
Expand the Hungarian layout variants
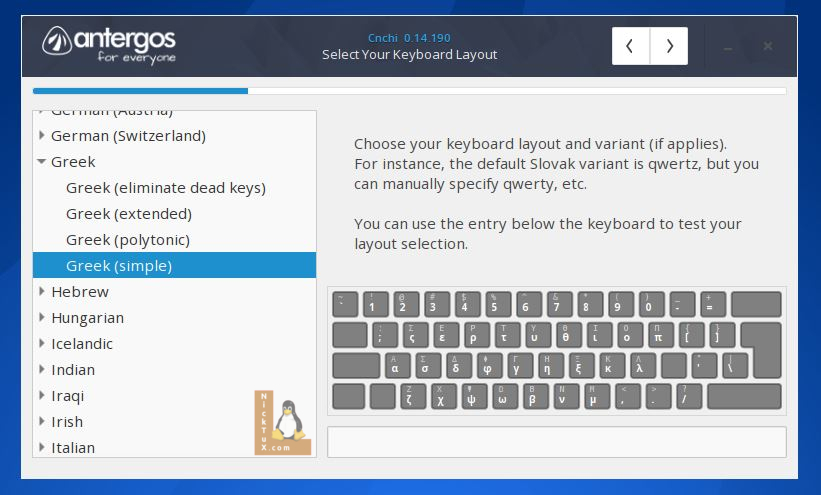tap(42, 318)
